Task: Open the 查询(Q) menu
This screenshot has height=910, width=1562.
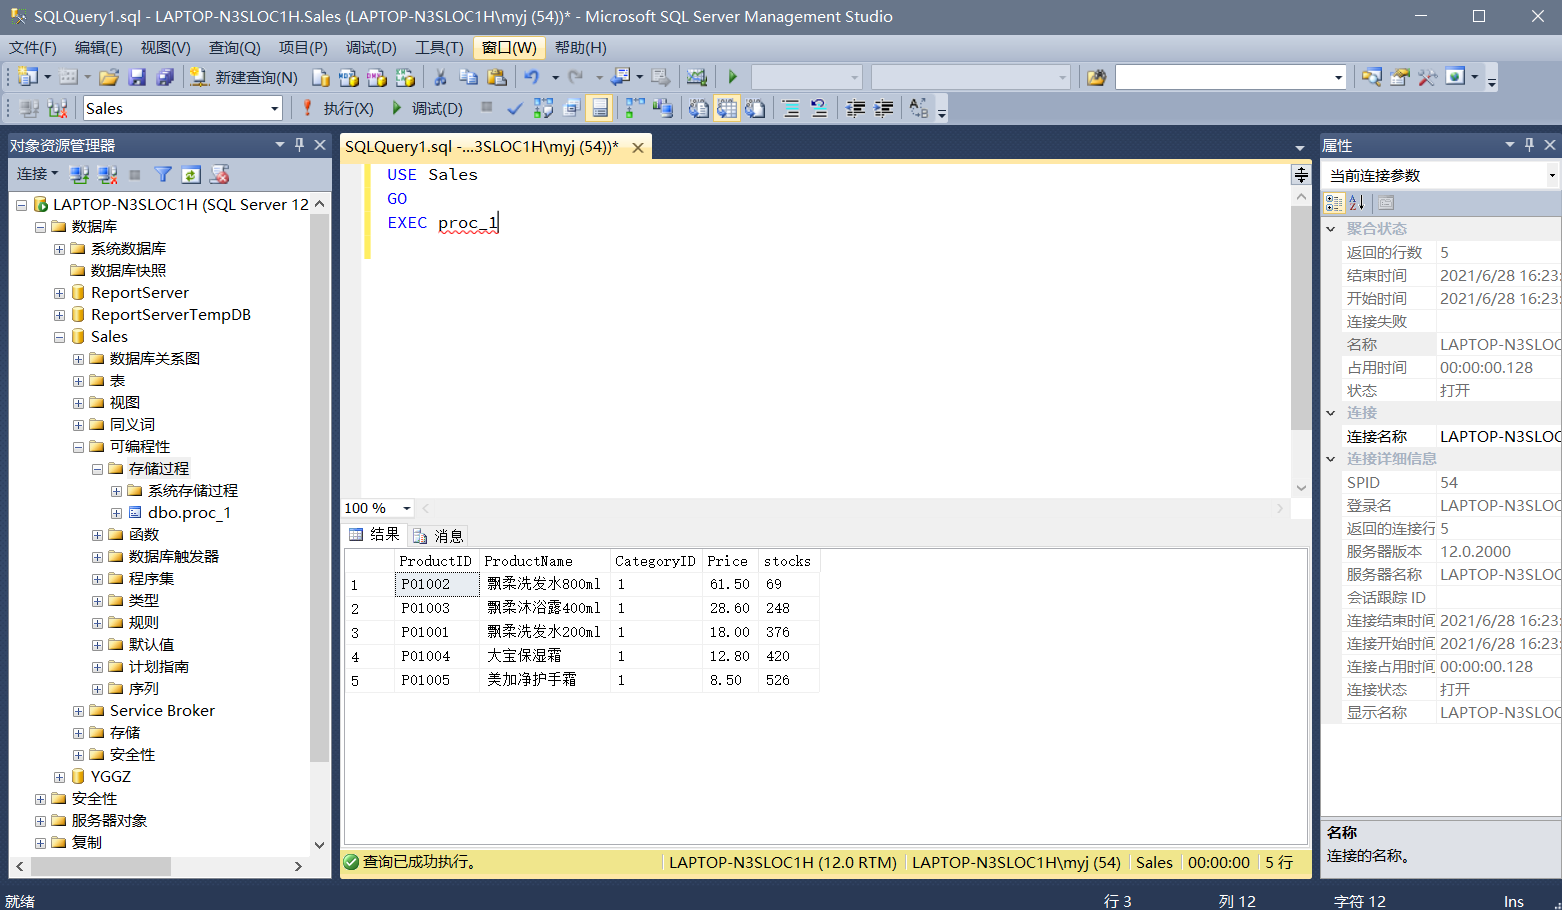Action: pos(234,47)
